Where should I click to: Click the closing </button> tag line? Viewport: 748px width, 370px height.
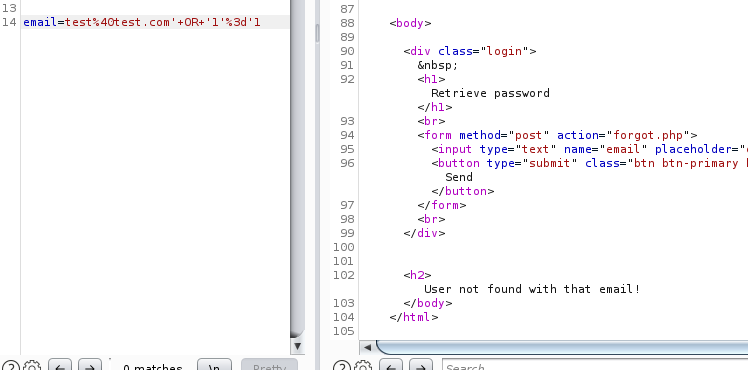click(x=463, y=191)
